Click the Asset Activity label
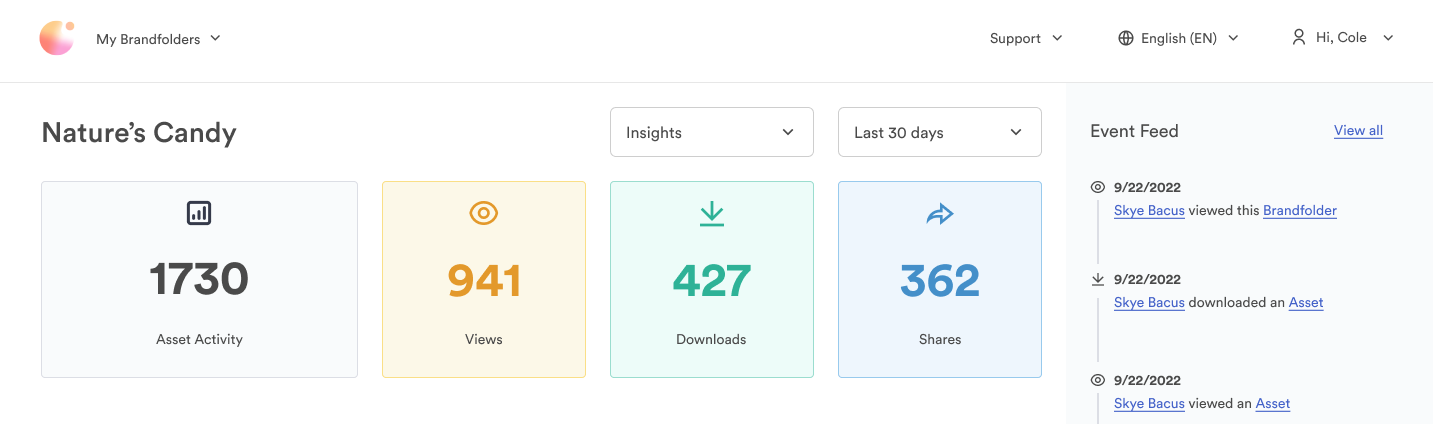This screenshot has height=424, width=1433. point(199,339)
